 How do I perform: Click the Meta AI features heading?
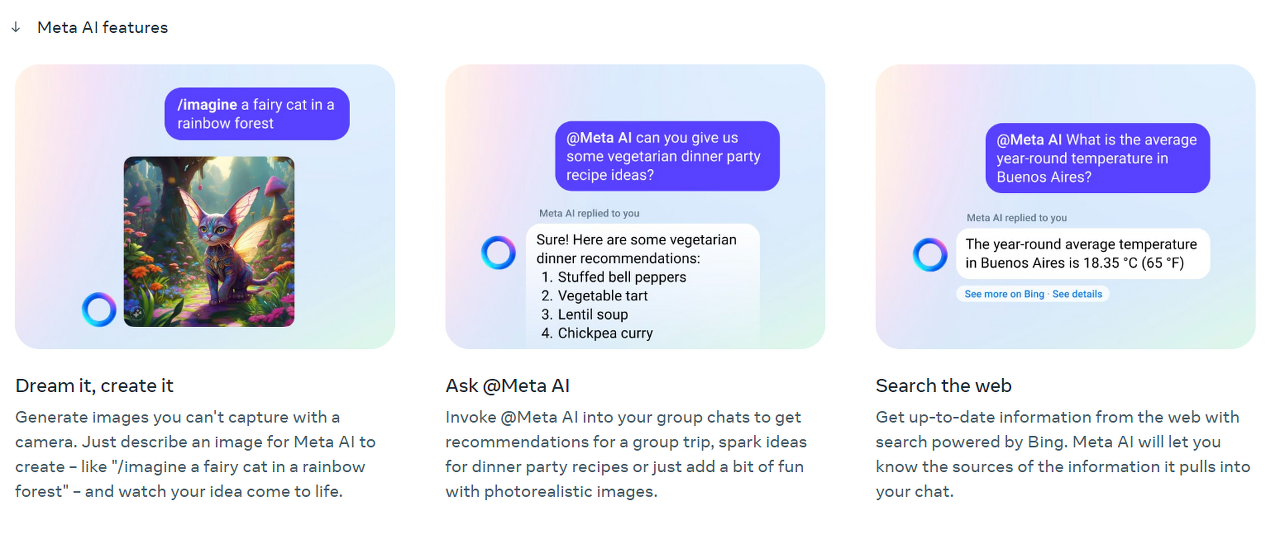click(x=102, y=28)
